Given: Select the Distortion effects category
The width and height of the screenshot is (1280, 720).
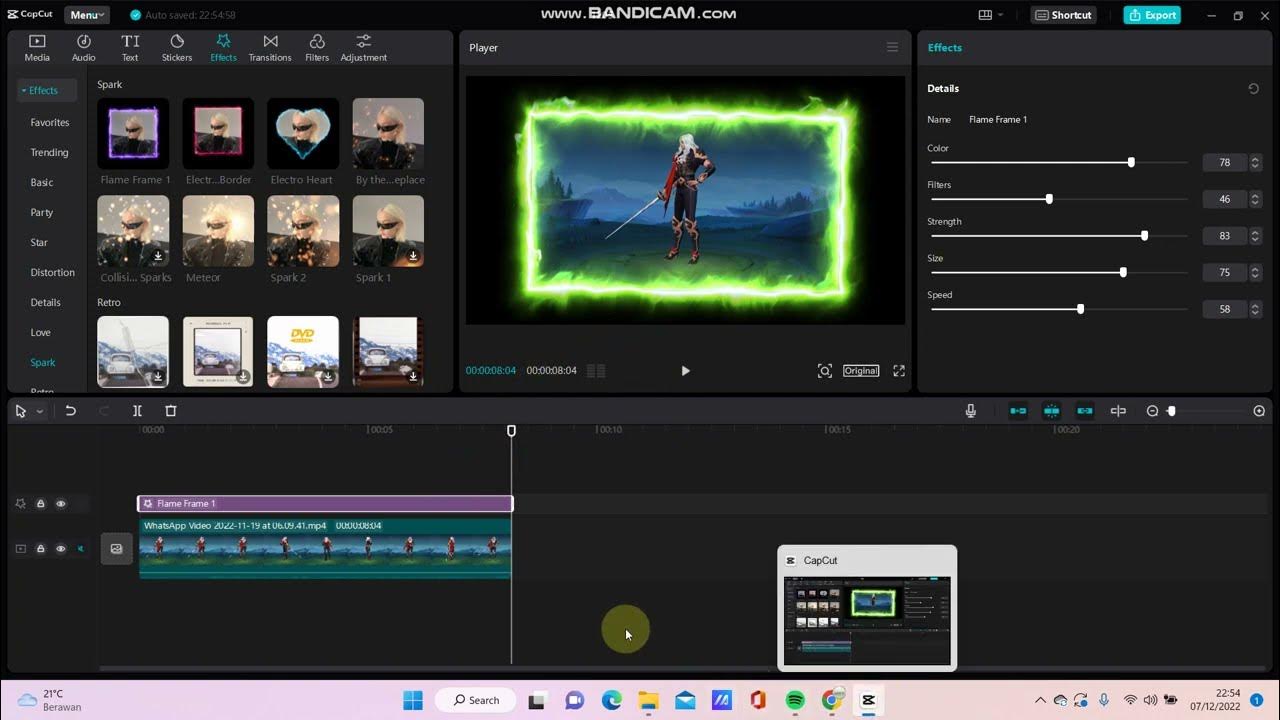Looking at the screenshot, I should 53,272.
